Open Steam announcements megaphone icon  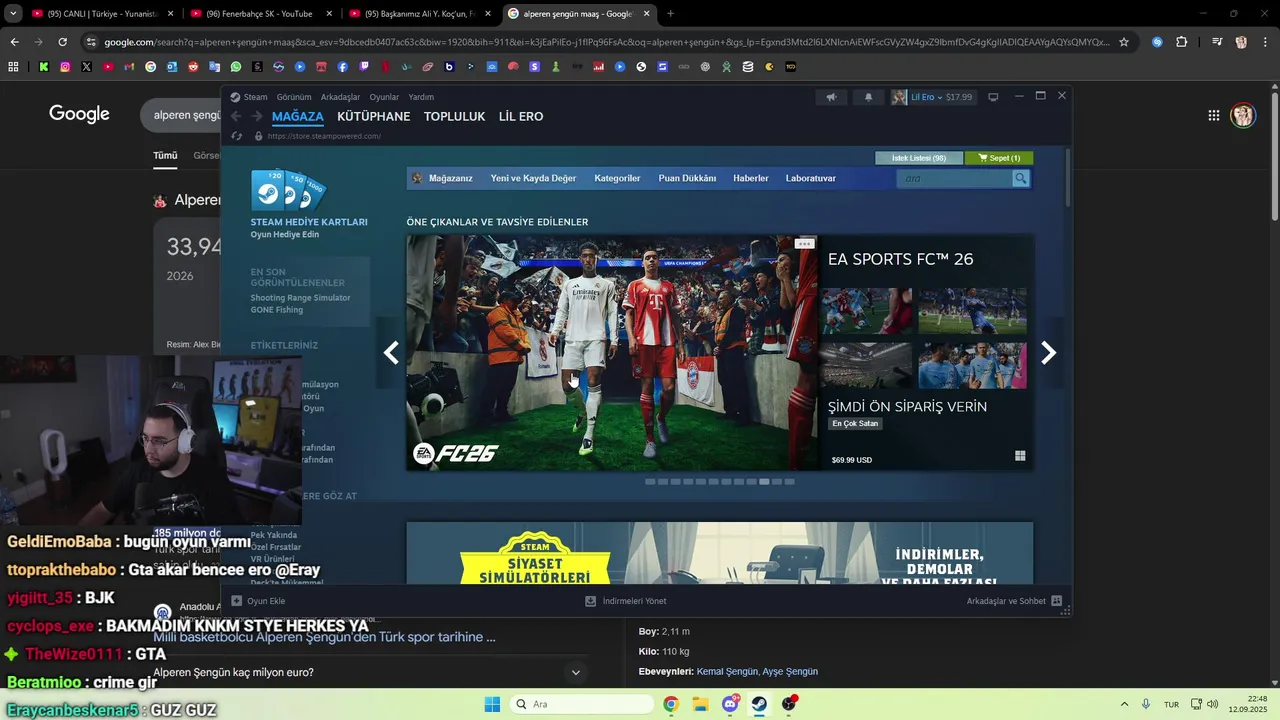click(x=831, y=97)
